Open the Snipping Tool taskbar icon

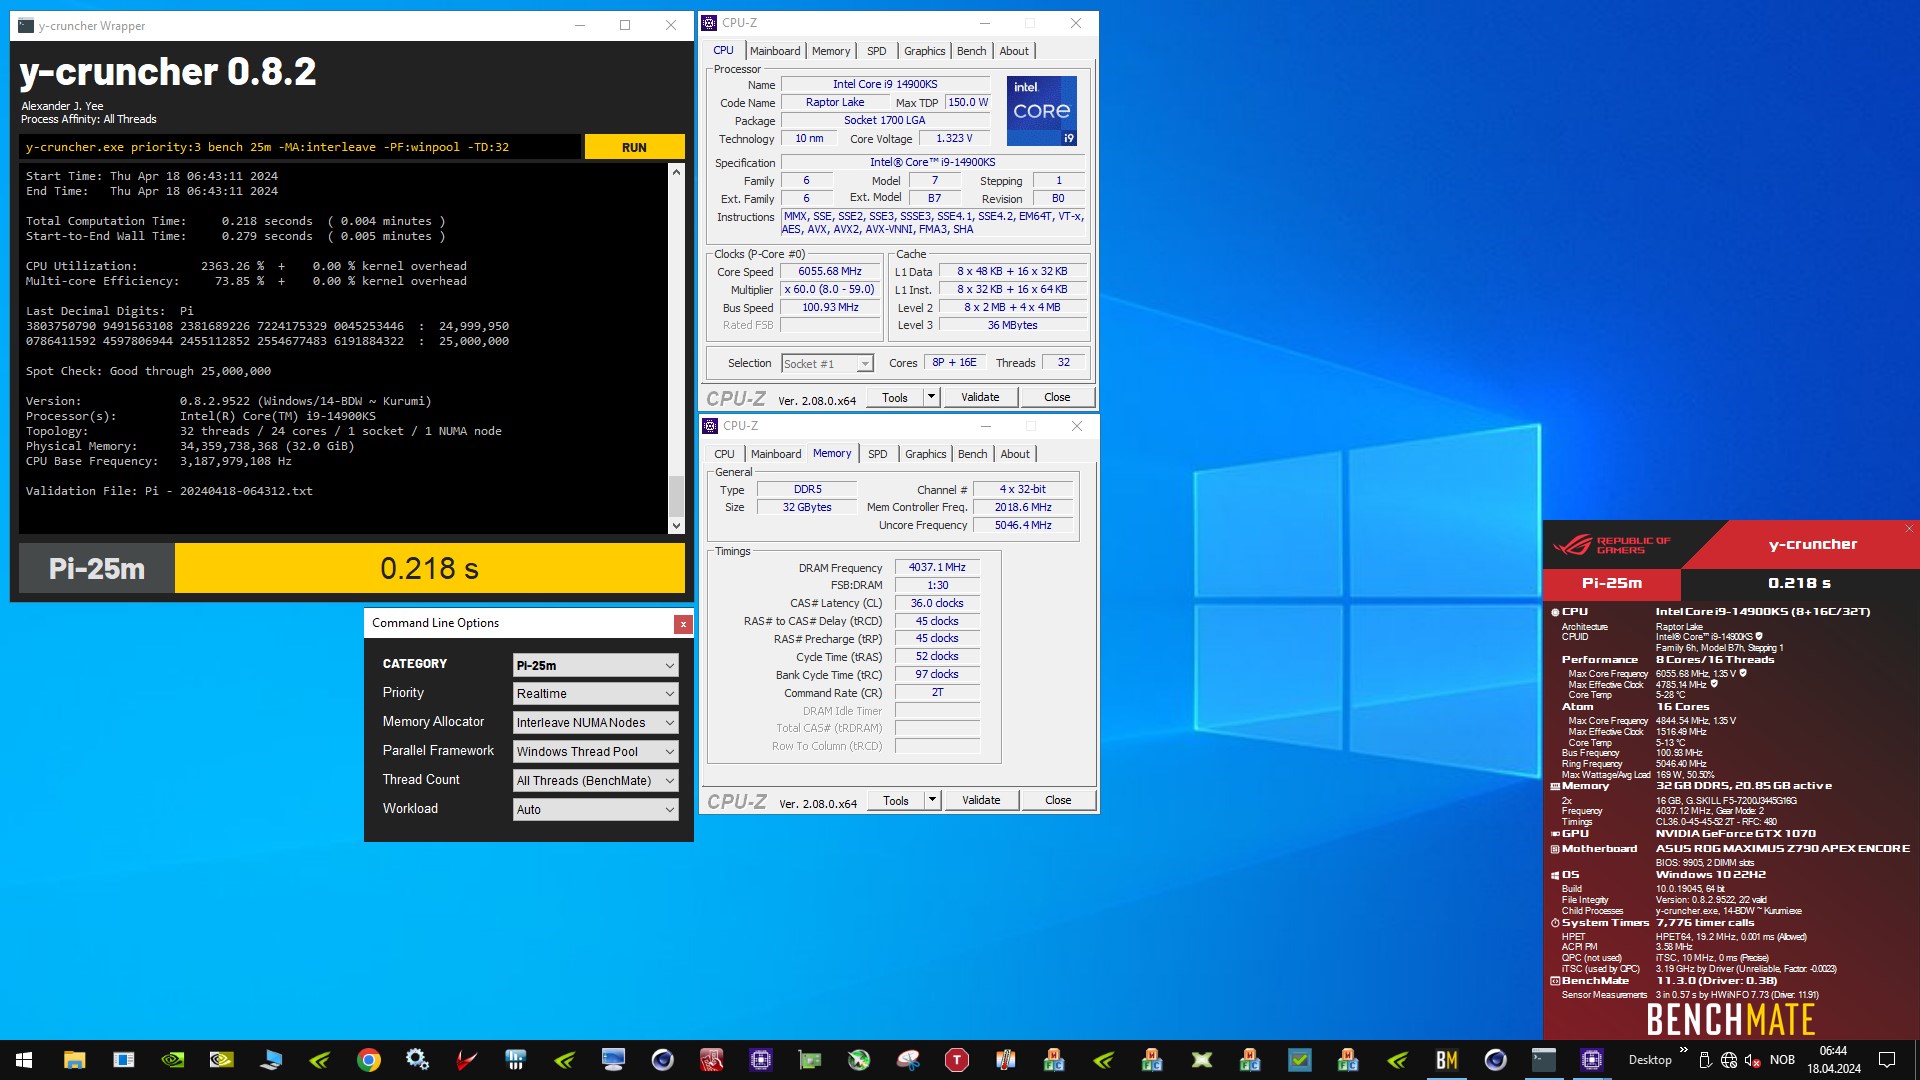[x=908, y=1060]
